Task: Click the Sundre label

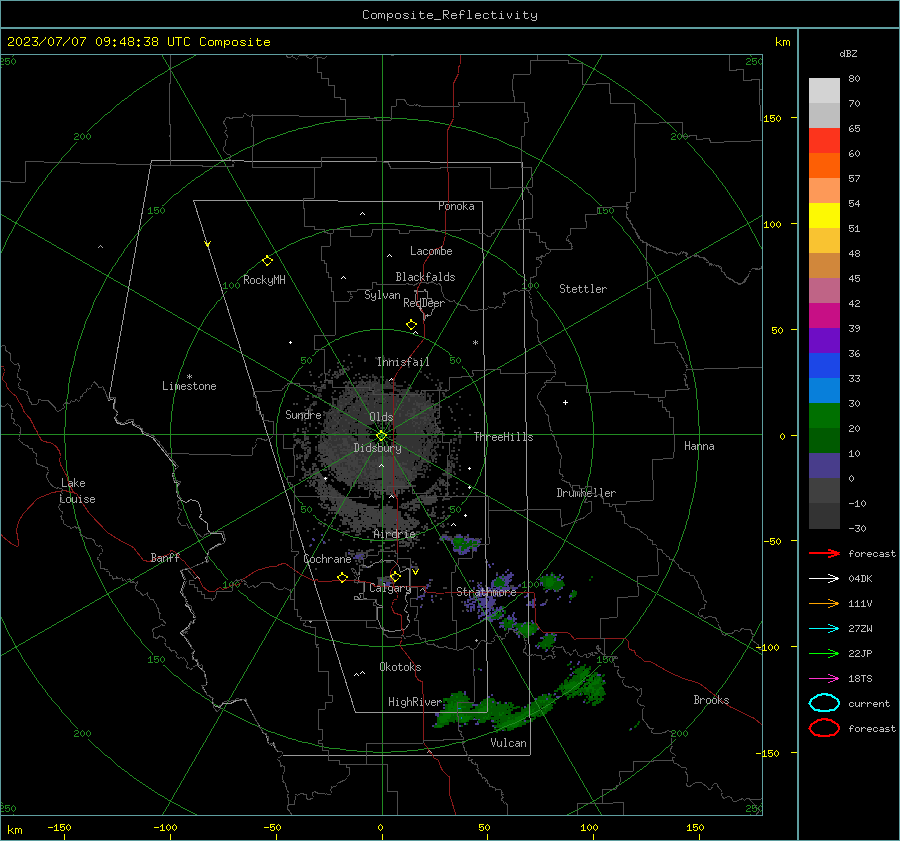Action: pos(303,414)
